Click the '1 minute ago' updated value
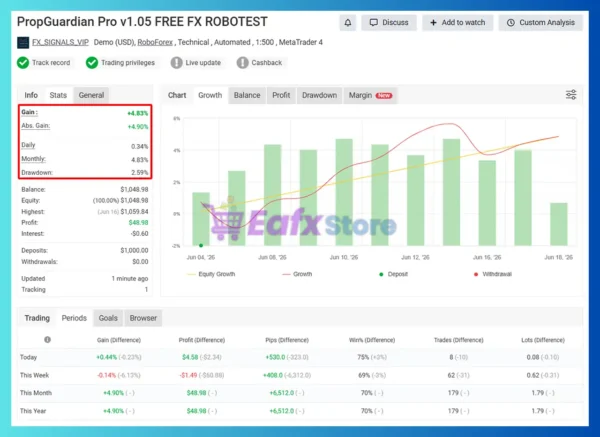Viewport: 600px width, 437px height. coord(130,279)
